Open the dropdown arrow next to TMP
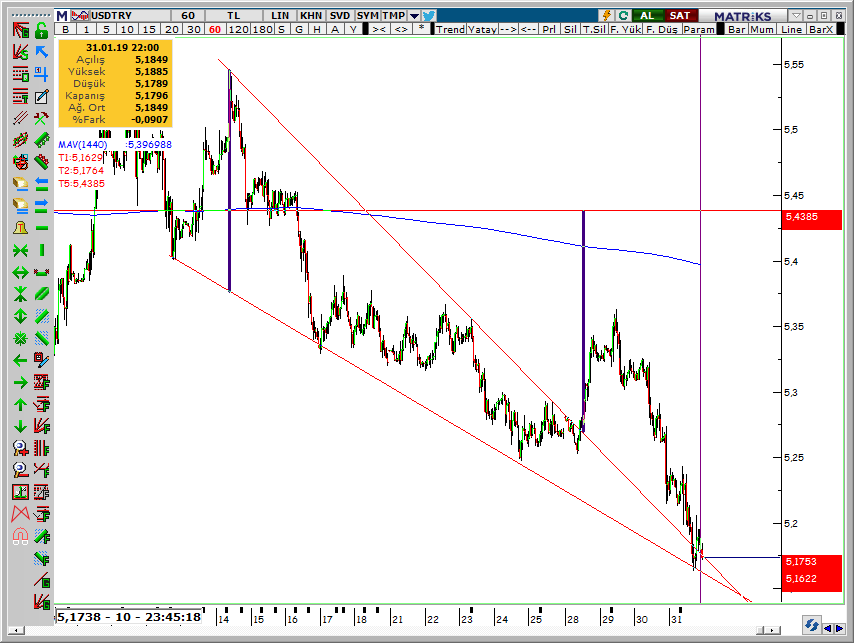854x643 pixels. coord(414,16)
